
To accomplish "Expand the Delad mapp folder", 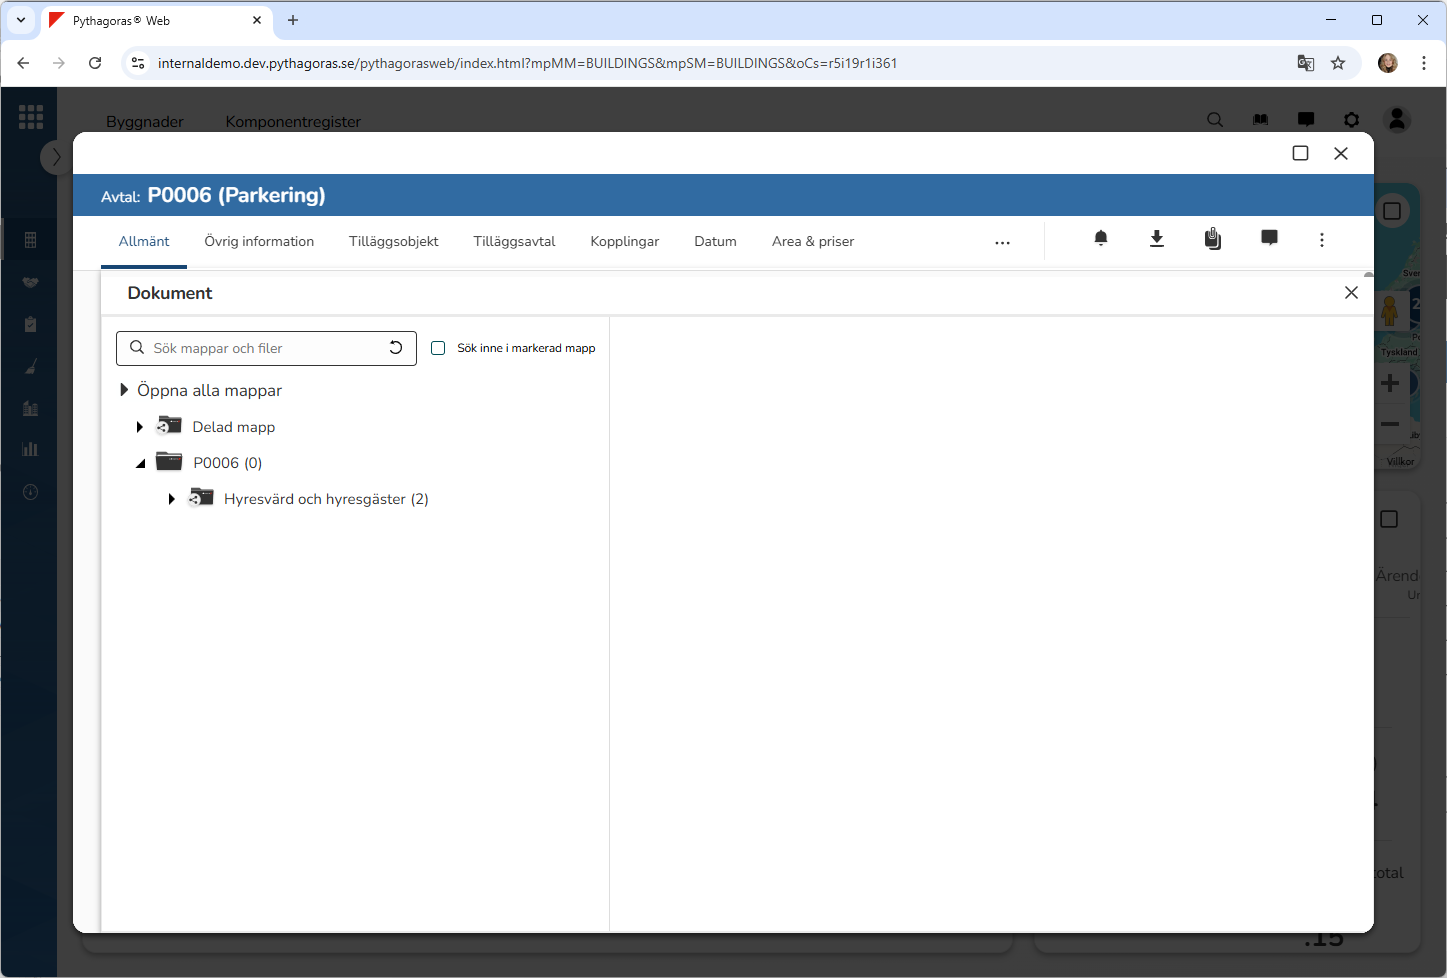I will coord(140,427).
